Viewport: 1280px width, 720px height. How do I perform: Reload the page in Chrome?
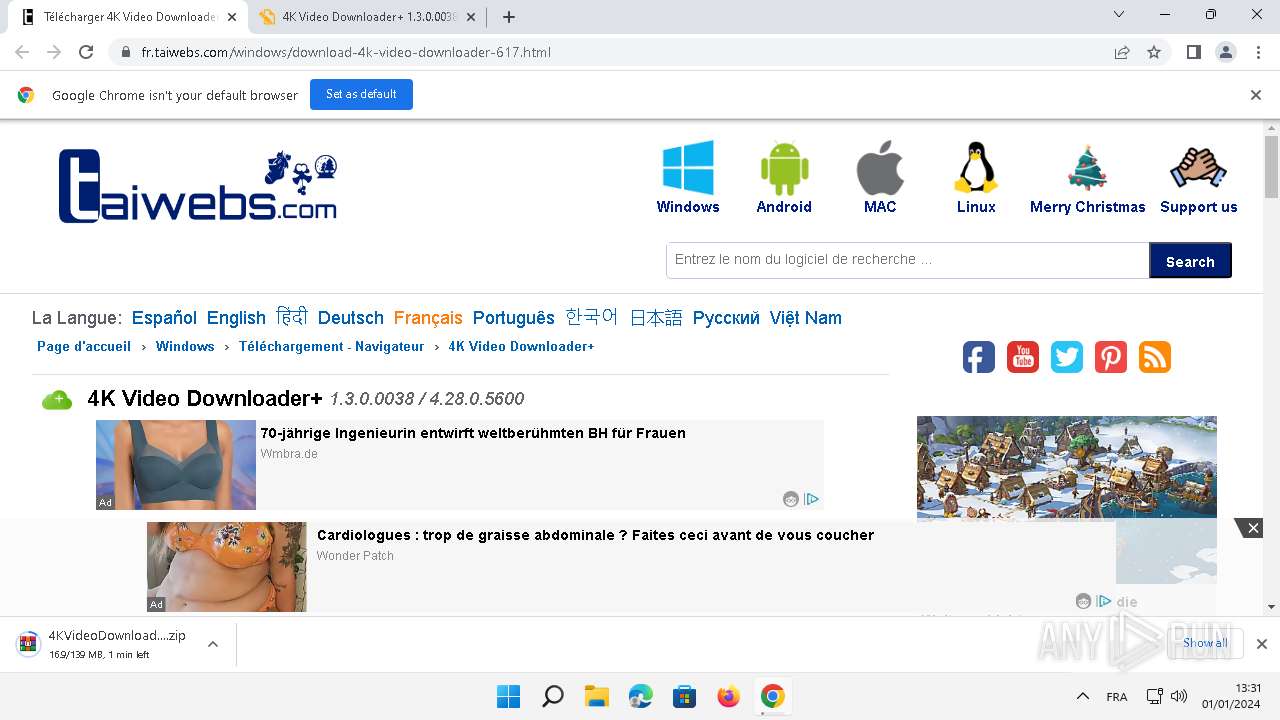(x=86, y=52)
